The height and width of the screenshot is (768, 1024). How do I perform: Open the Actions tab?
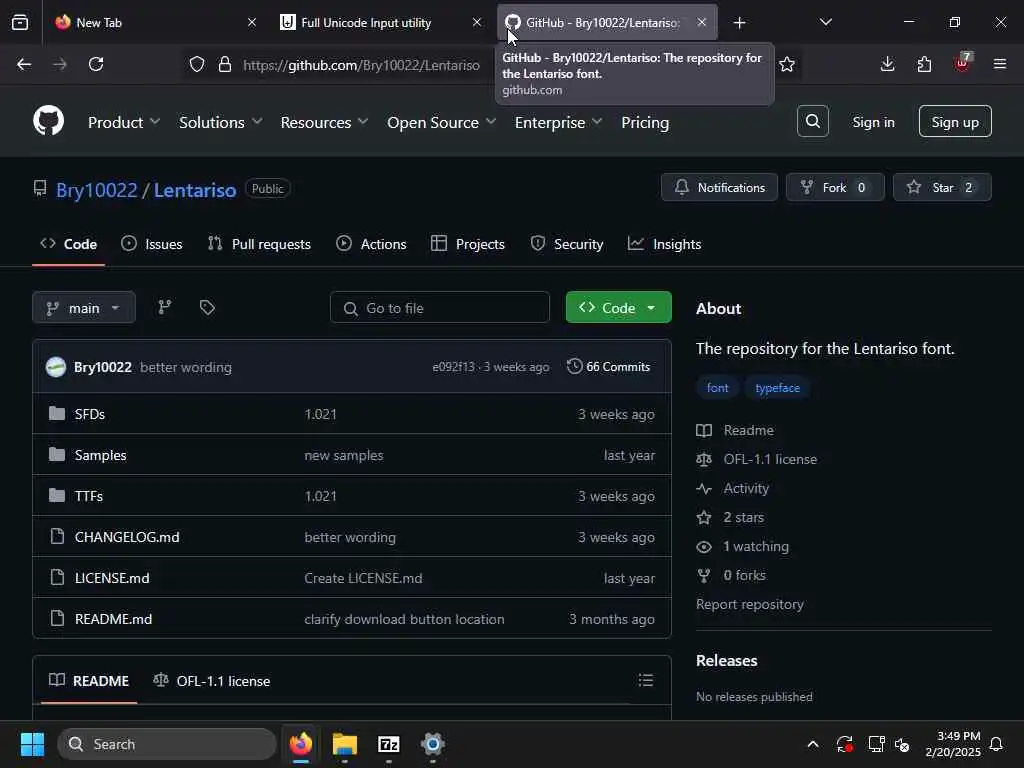click(x=371, y=244)
